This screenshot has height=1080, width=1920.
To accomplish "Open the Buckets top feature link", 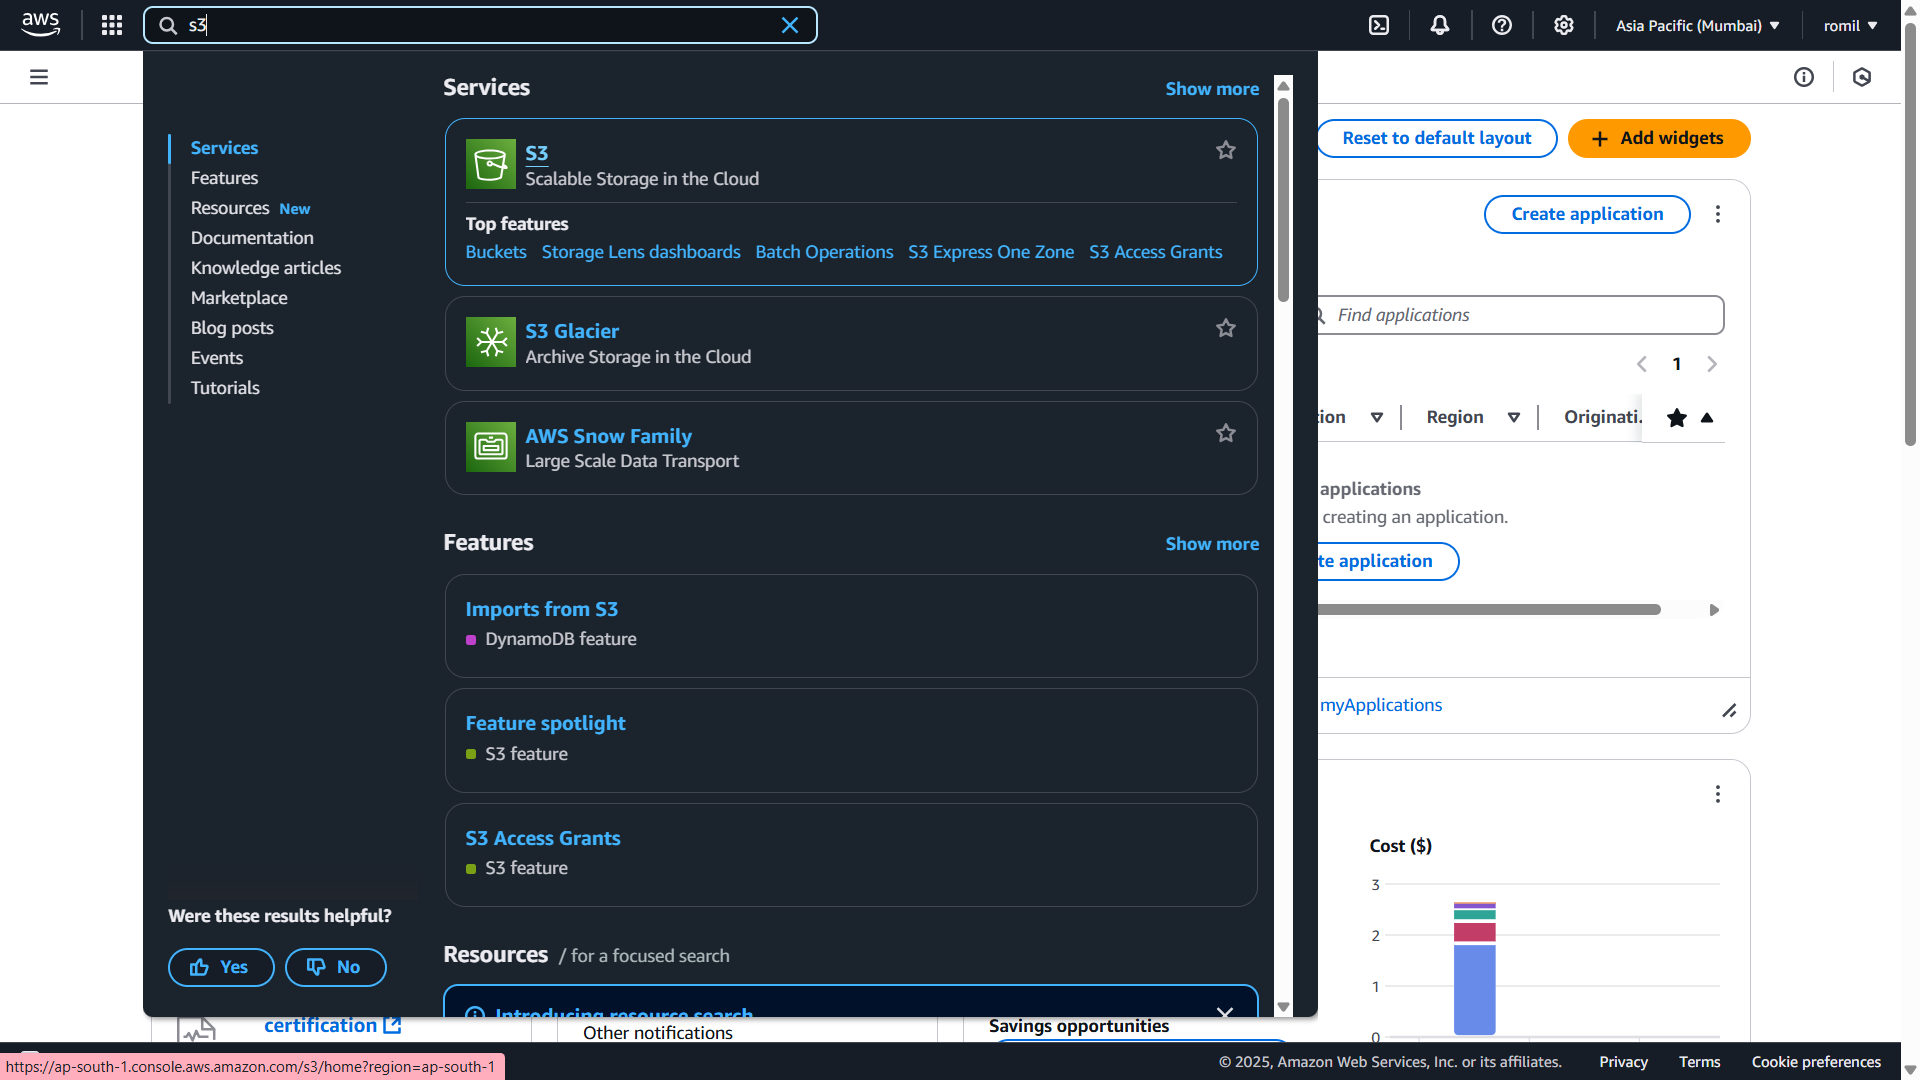I will pos(496,252).
